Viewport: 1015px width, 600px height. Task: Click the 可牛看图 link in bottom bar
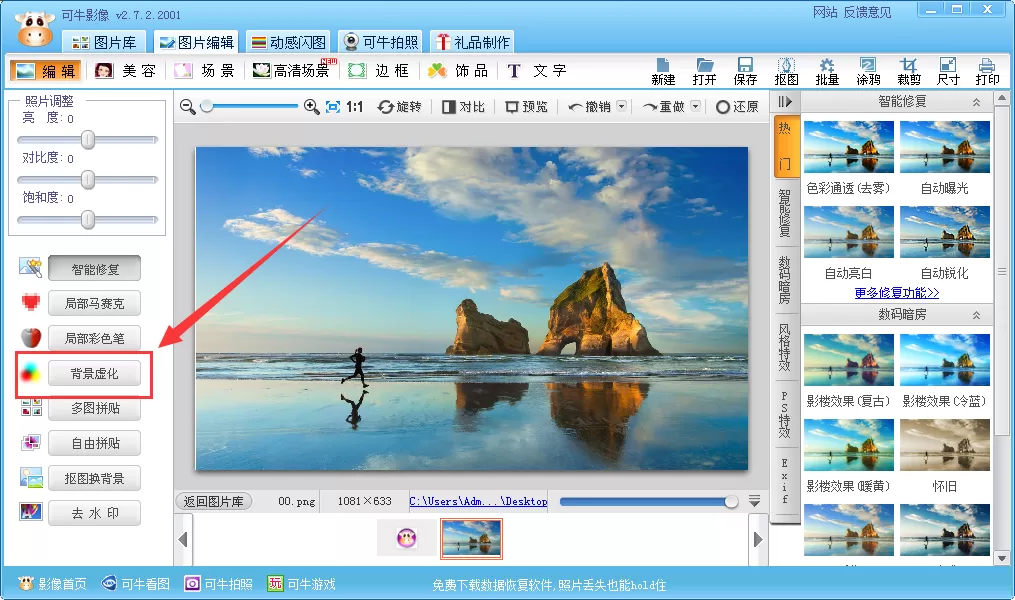[136, 584]
